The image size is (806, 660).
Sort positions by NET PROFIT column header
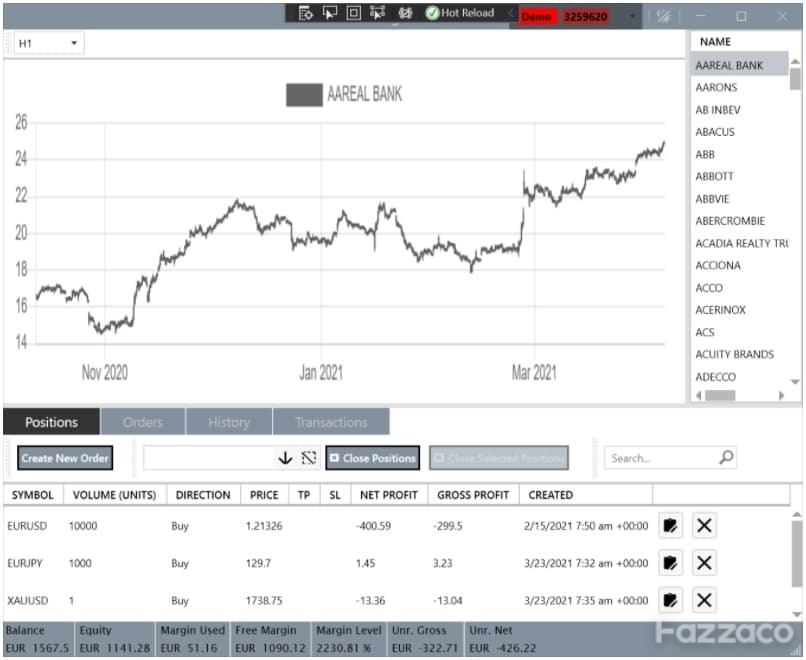(x=389, y=494)
